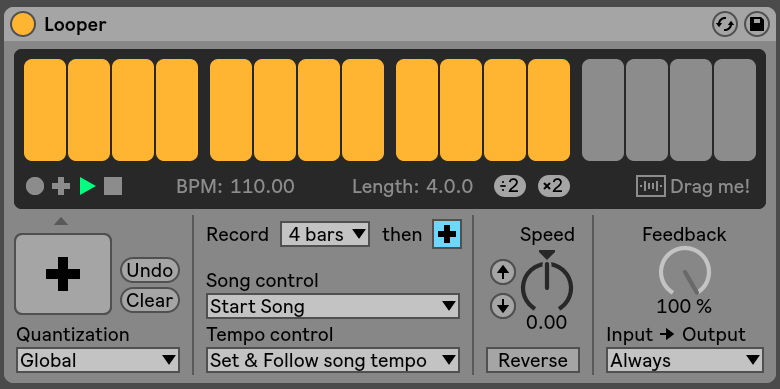The width and height of the screenshot is (780, 389).
Task: Click the small Overdub plus icon
Action: pos(61,187)
